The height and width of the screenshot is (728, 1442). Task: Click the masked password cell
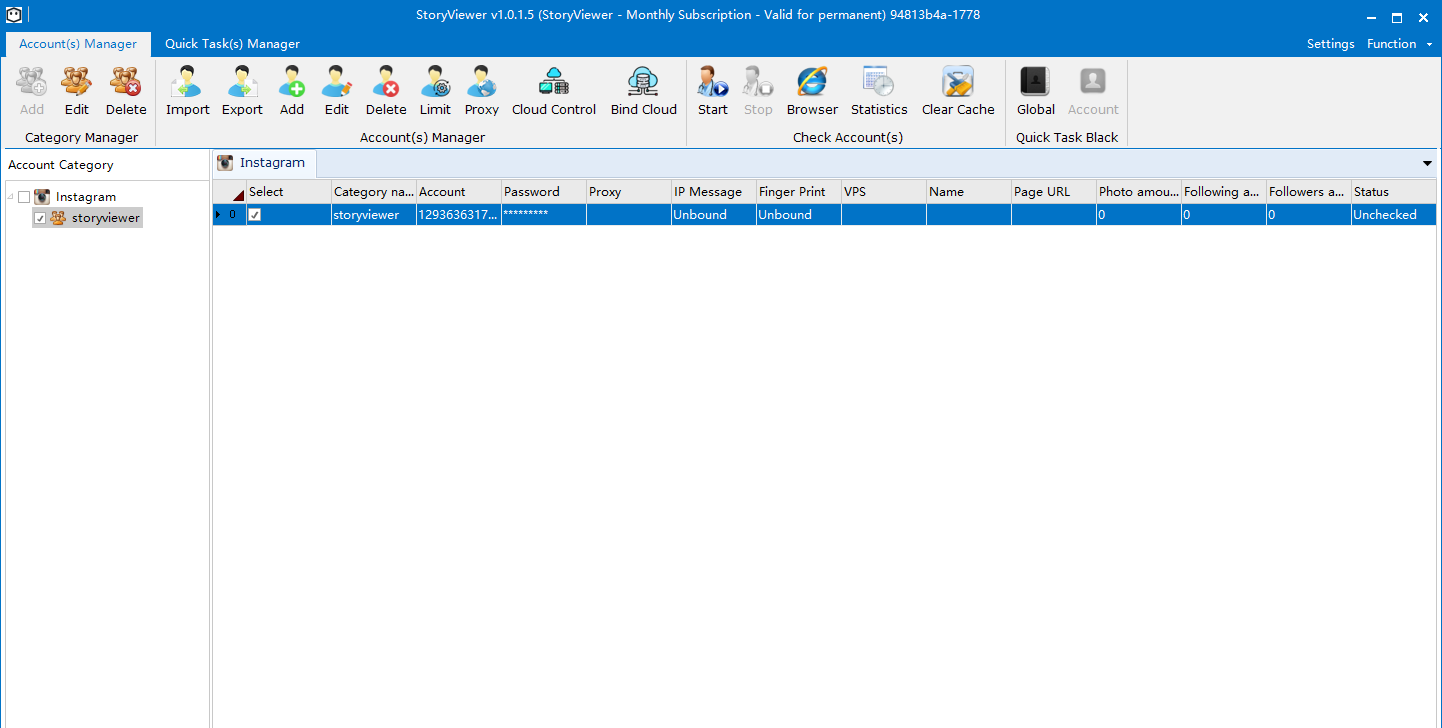pyautogui.click(x=543, y=215)
